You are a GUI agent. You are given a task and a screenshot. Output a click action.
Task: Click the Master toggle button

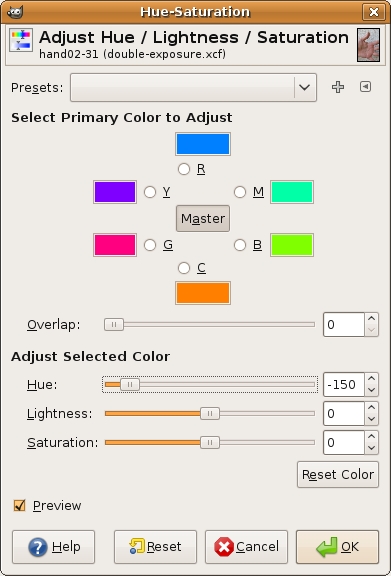203,219
